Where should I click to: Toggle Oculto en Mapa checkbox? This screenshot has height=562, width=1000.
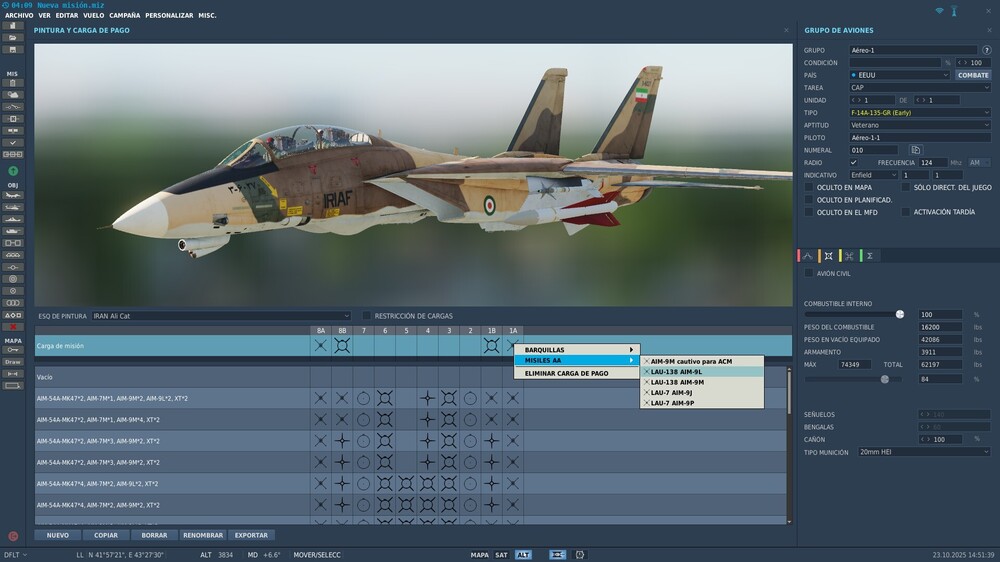click(x=809, y=187)
